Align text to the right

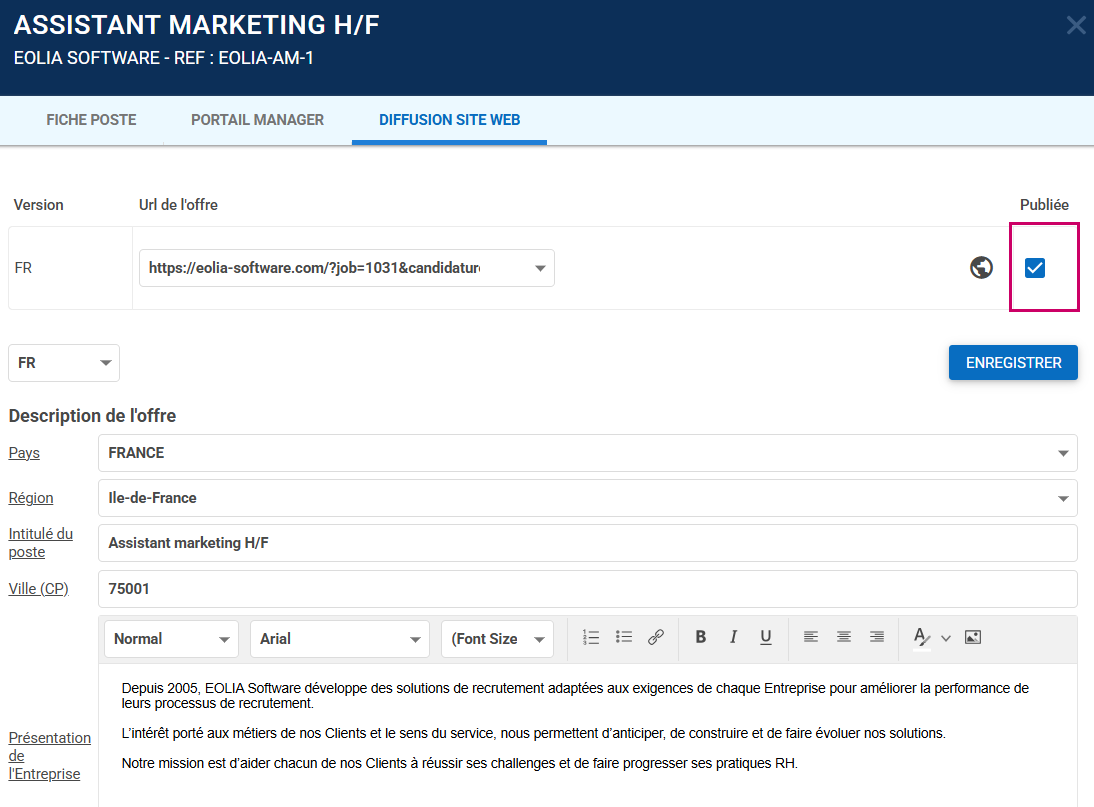[877, 637]
